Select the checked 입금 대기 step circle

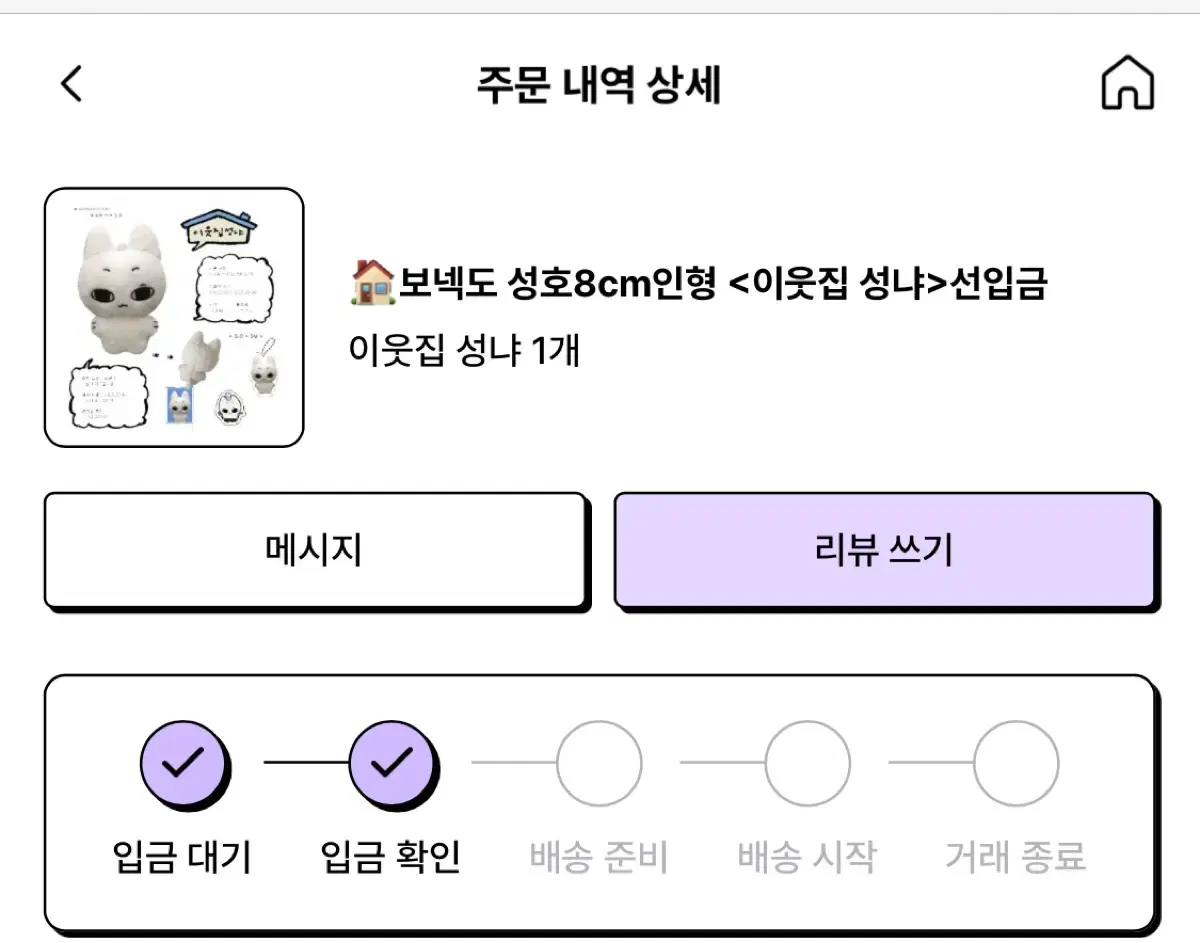tap(183, 764)
